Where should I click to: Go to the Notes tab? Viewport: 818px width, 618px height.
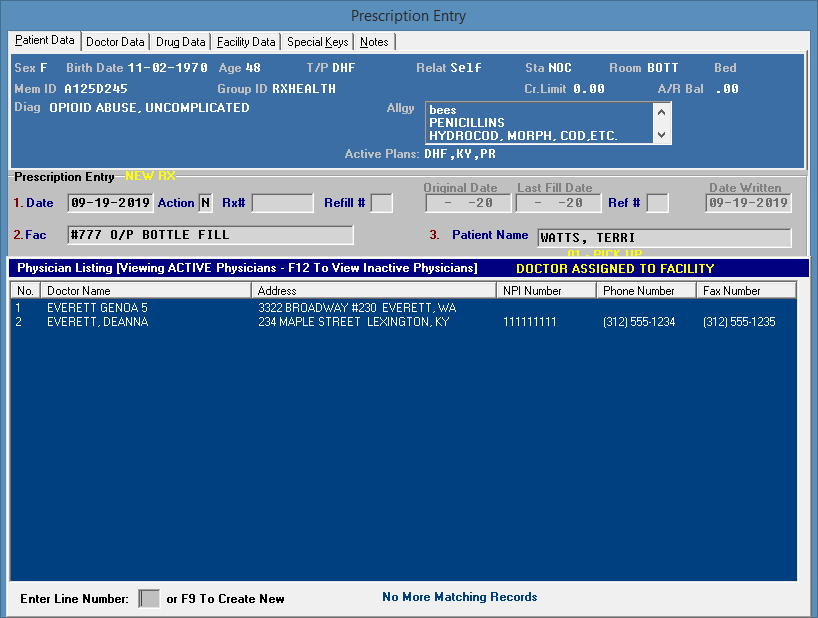click(x=374, y=42)
